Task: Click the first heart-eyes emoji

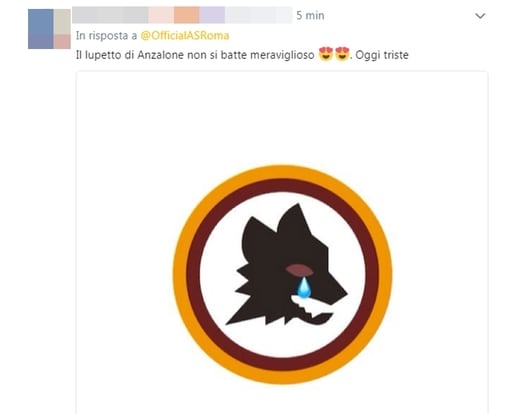Action: (326, 54)
